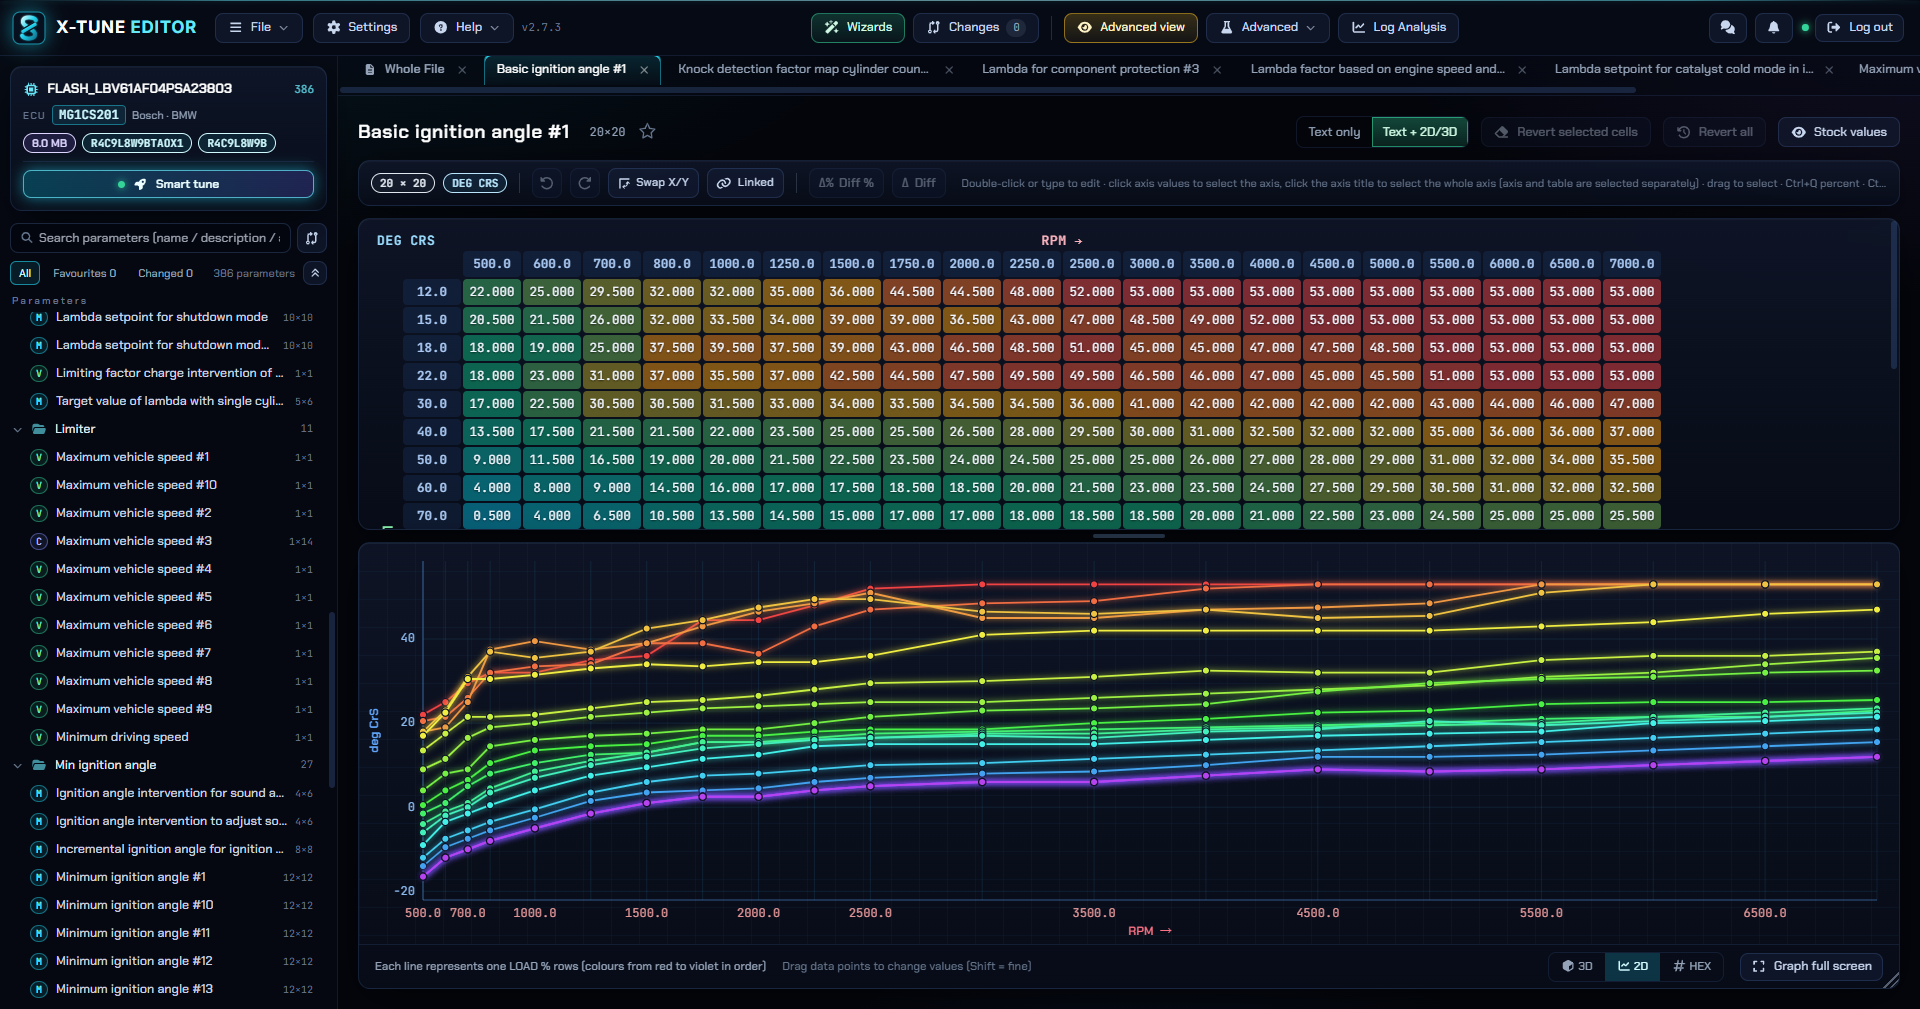Show the Favourites filter
Viewport: 1920px width, 1009px height.
point(84,273)
